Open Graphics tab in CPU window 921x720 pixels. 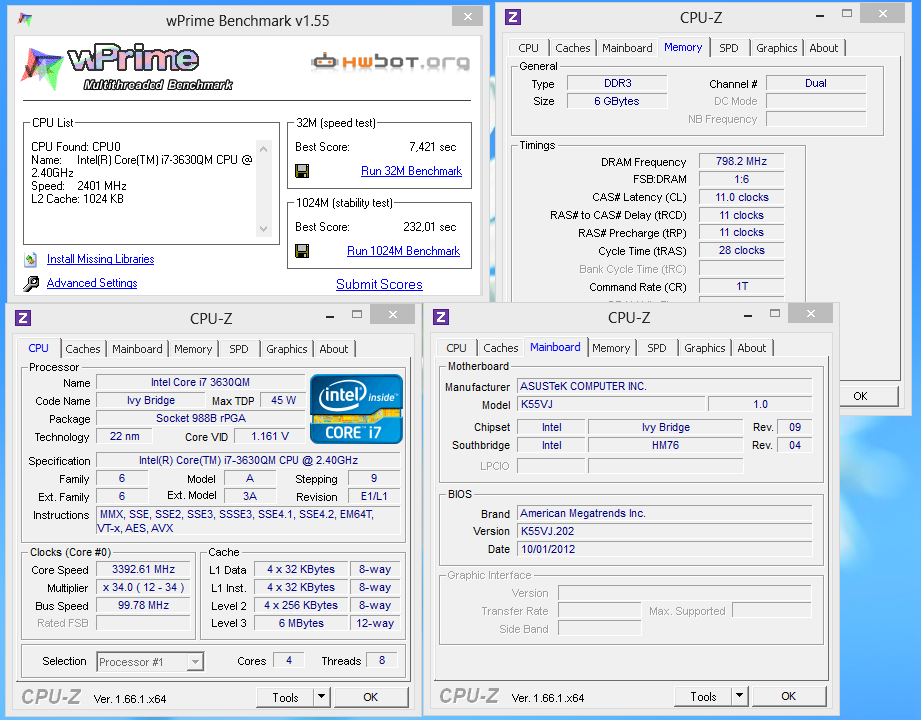click(x=287, y=349)
